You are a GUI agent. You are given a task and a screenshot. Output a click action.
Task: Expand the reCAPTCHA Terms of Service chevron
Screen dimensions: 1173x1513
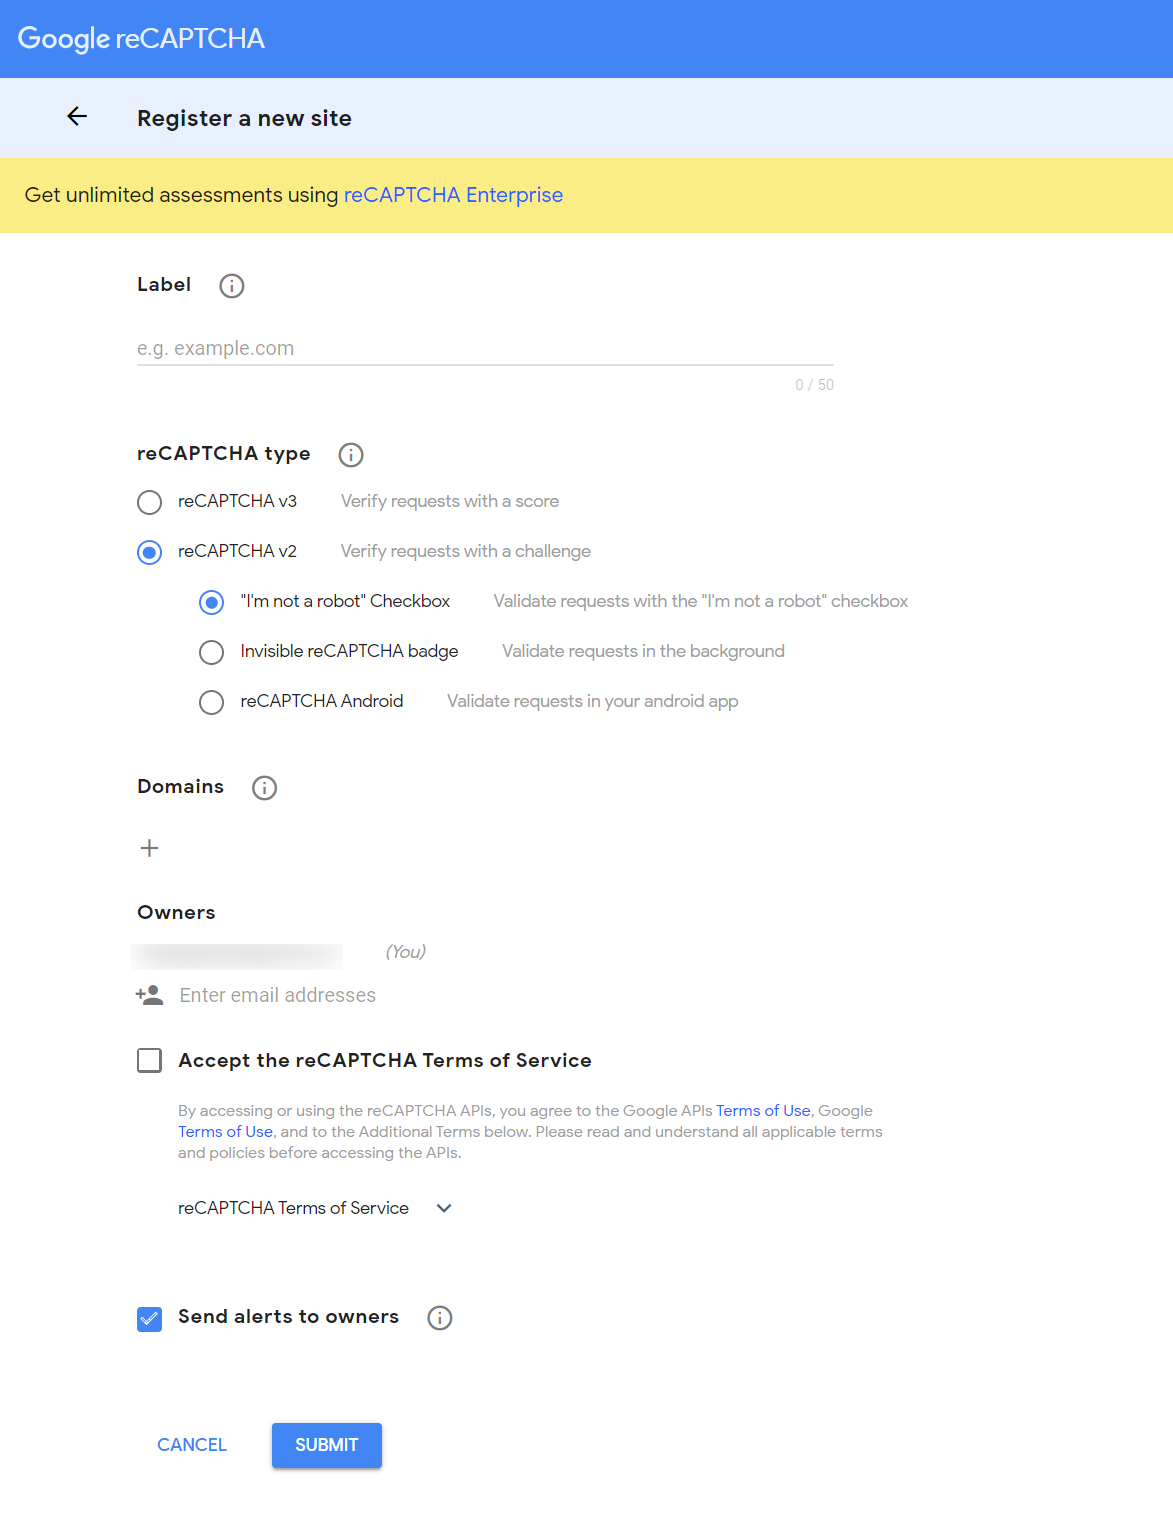[444, 1208]
